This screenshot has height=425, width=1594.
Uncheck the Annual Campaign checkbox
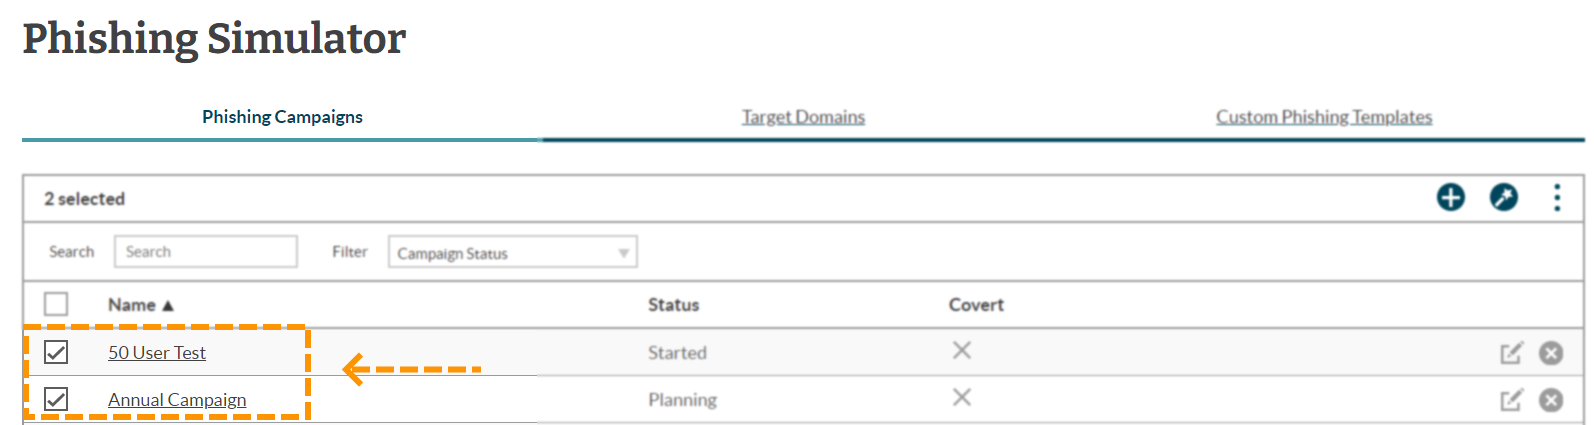(56, 399)
